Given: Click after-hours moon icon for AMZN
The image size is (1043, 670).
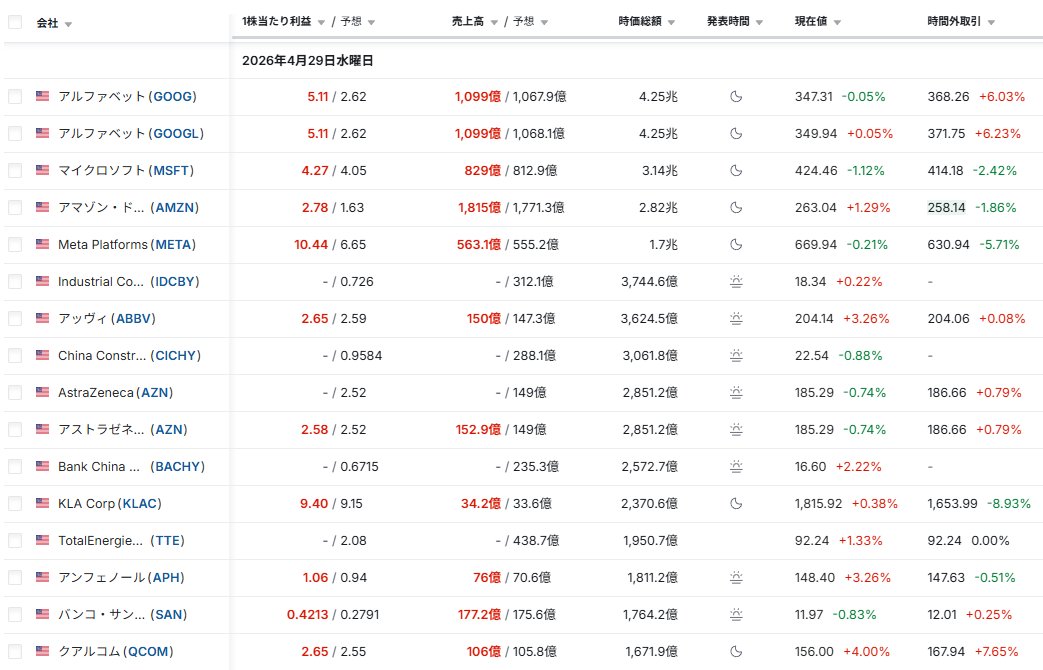Looking at the screenshot, I should (x=736, y=208).
